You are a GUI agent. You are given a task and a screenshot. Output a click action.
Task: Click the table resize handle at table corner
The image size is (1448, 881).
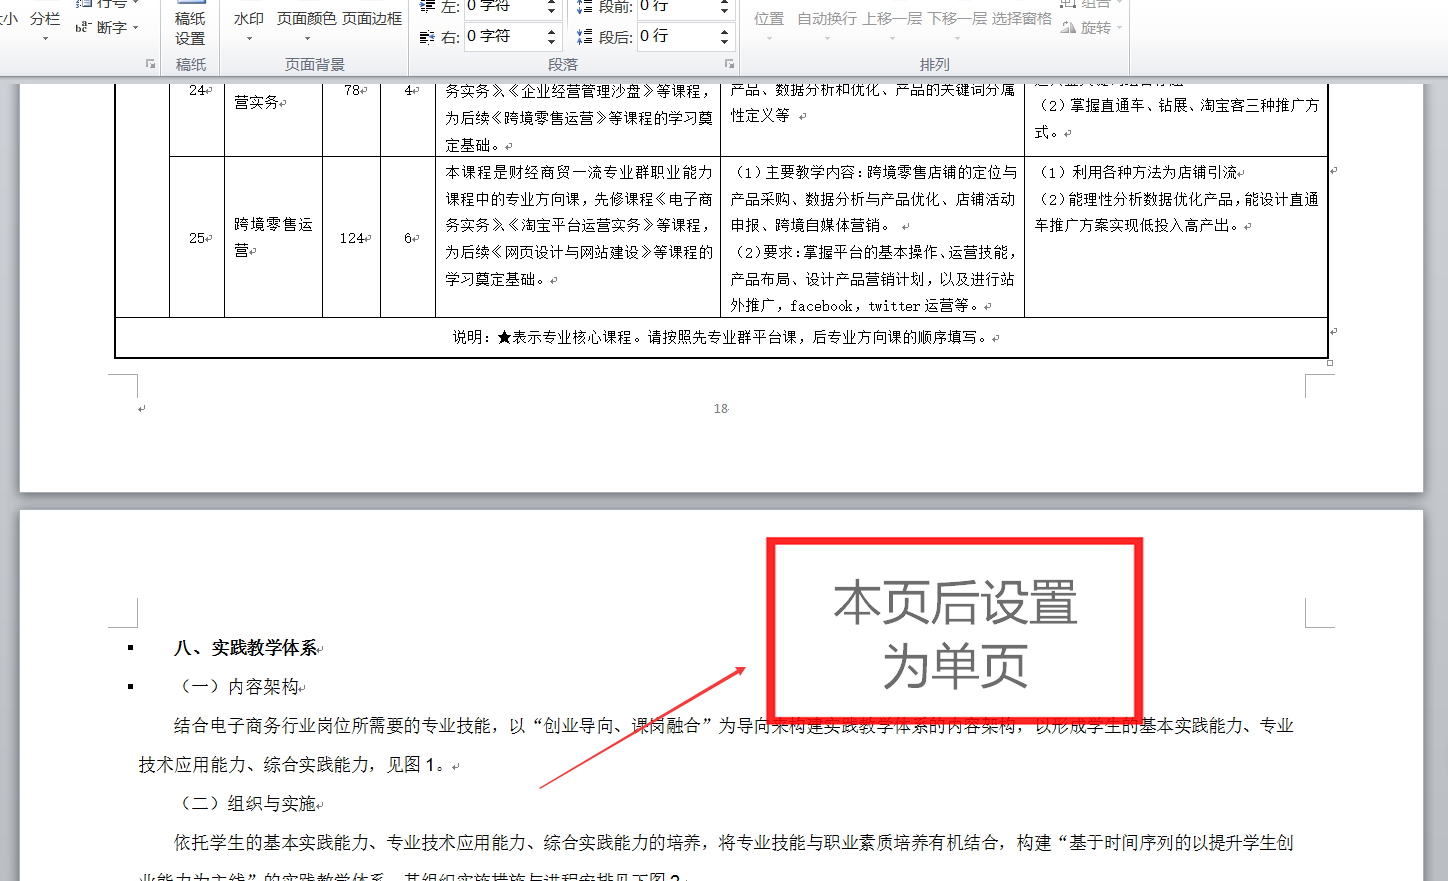(1330, 363)
